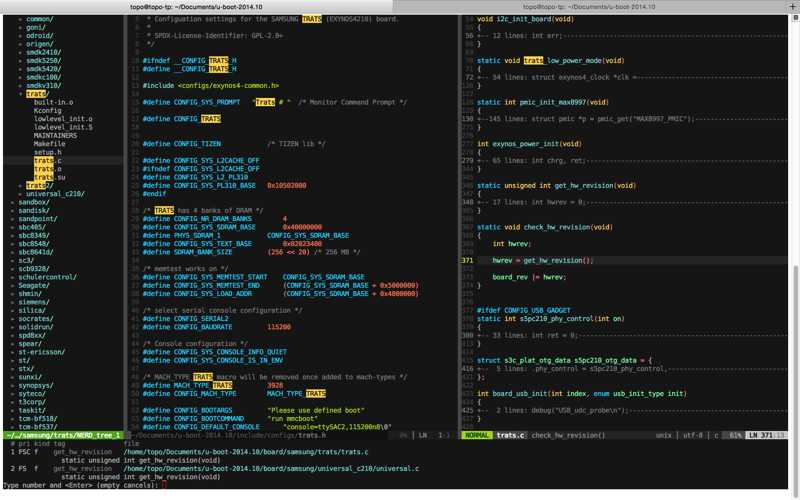Select trats.o in the file tree
Screen dimensions: 800x500
[47, 169]
